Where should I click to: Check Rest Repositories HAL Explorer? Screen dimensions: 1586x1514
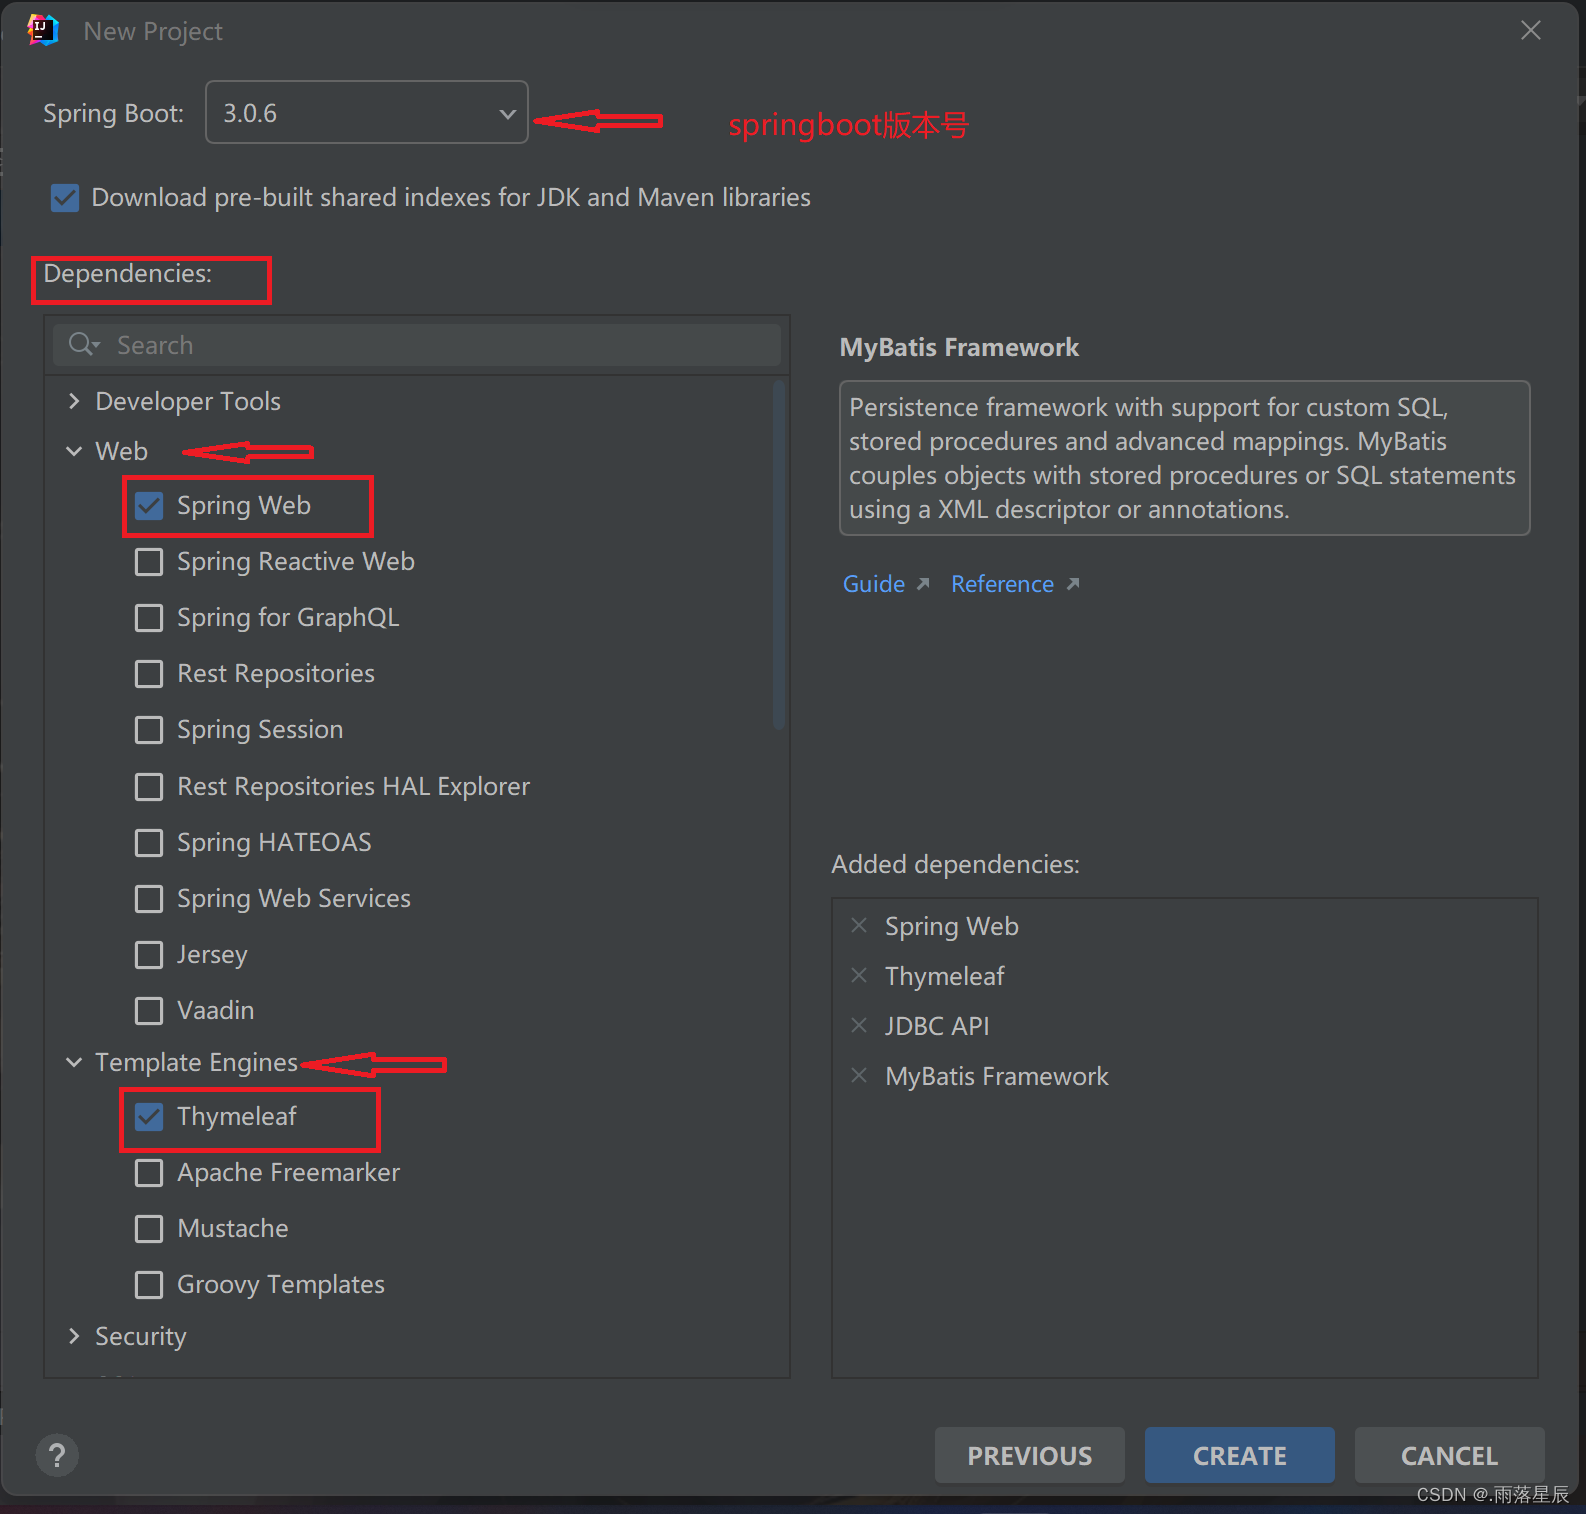pos(149,787)
